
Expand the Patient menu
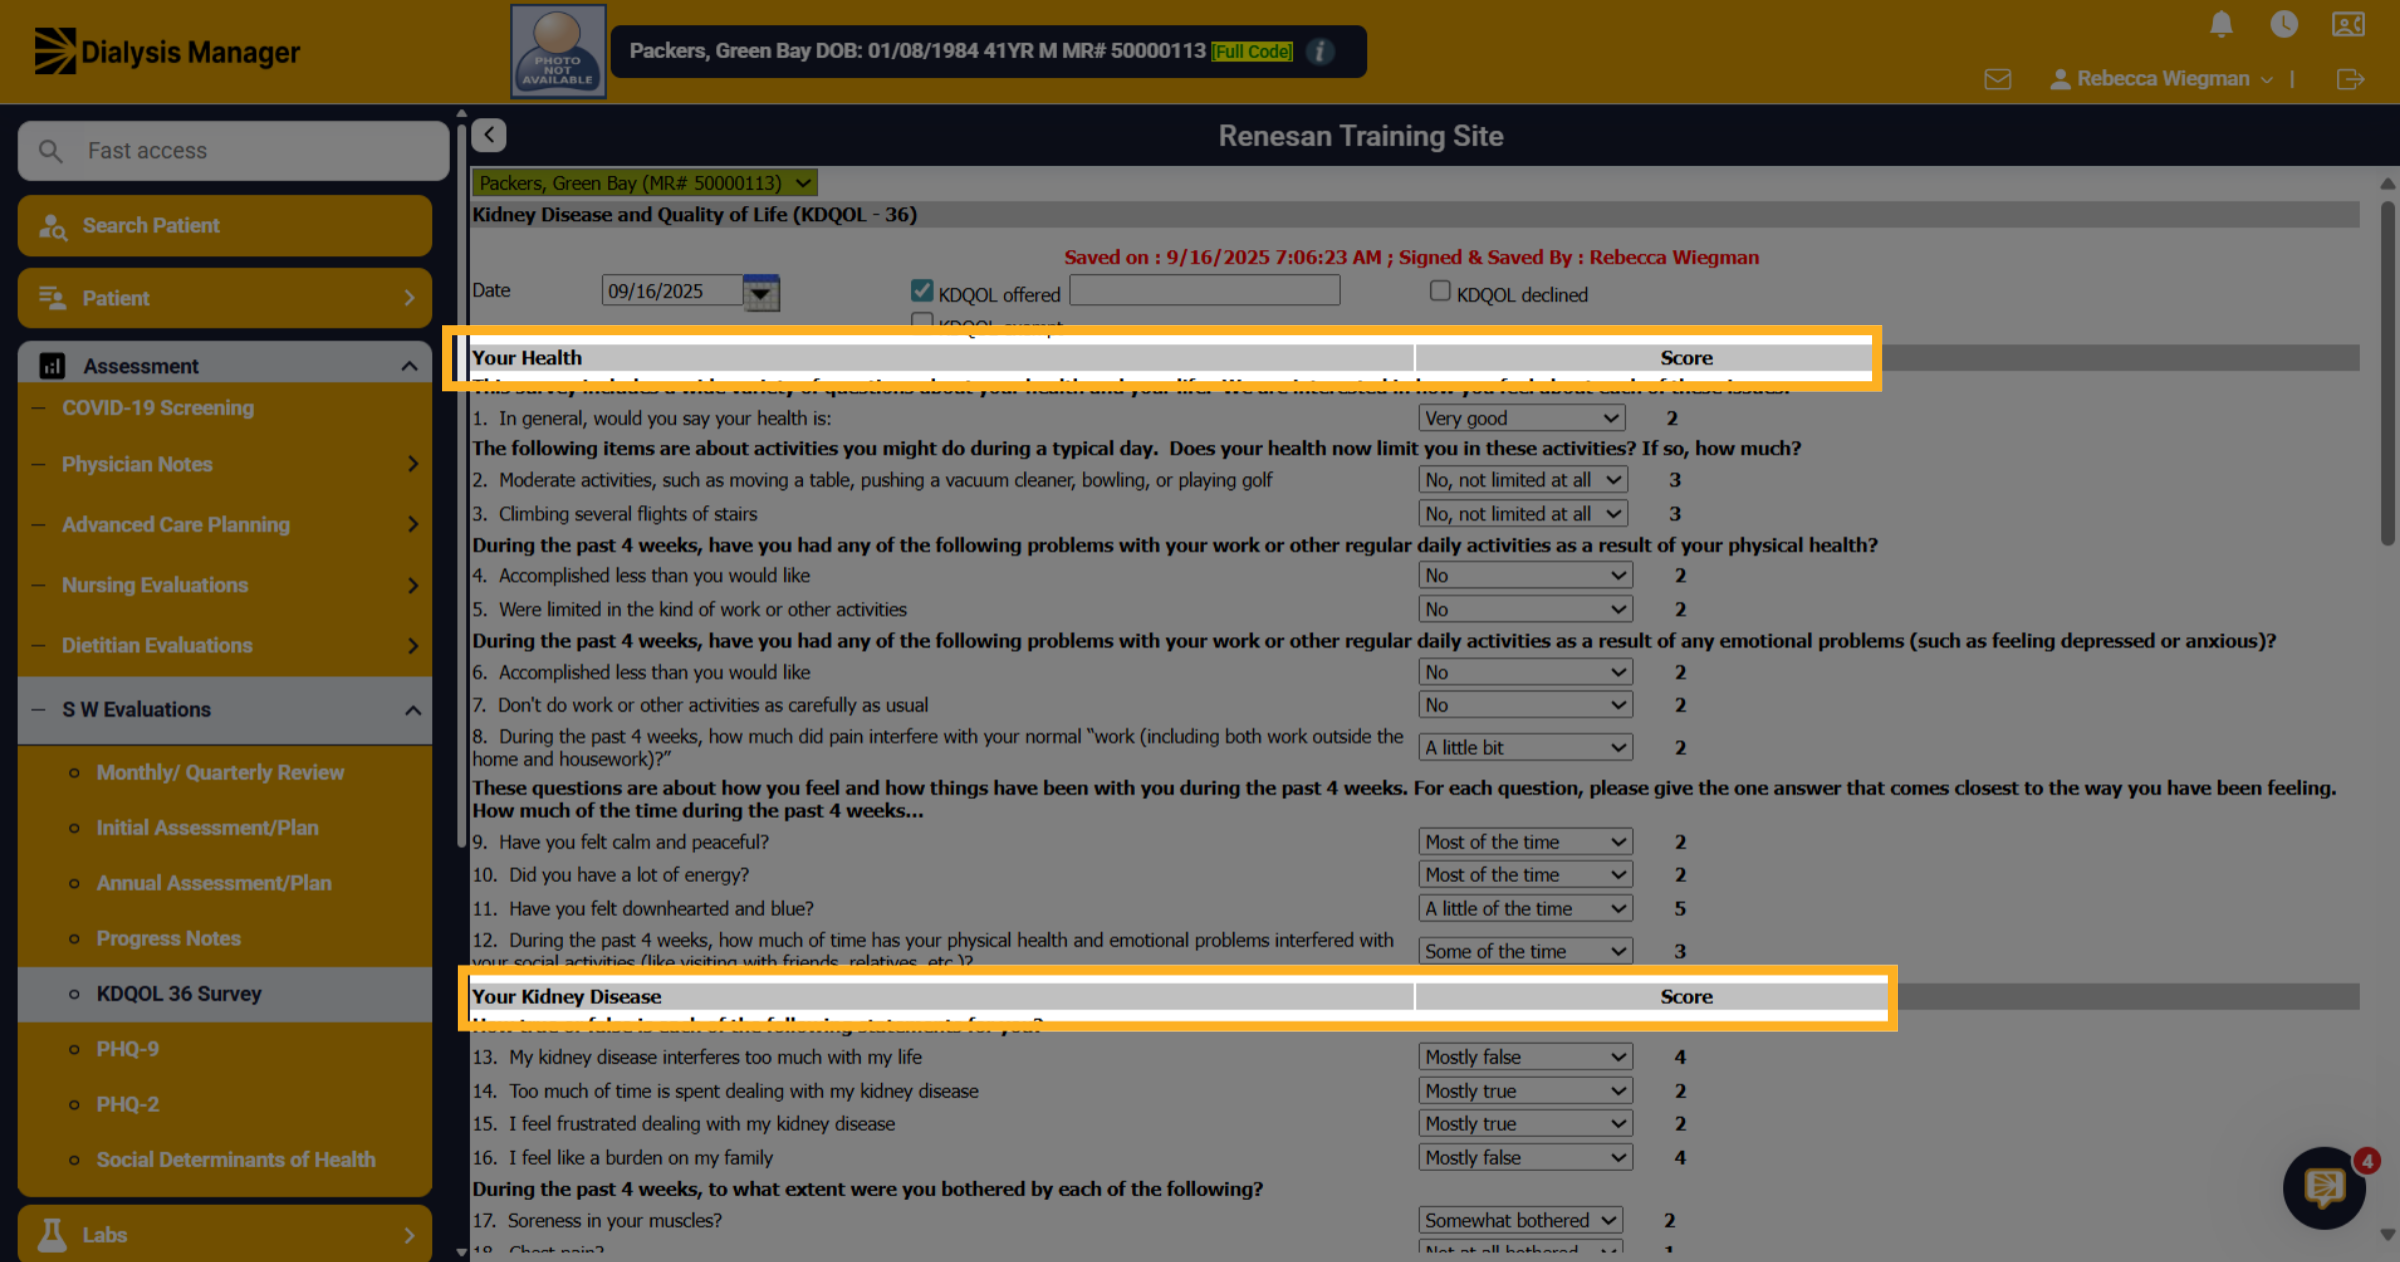tap(225, 298)
